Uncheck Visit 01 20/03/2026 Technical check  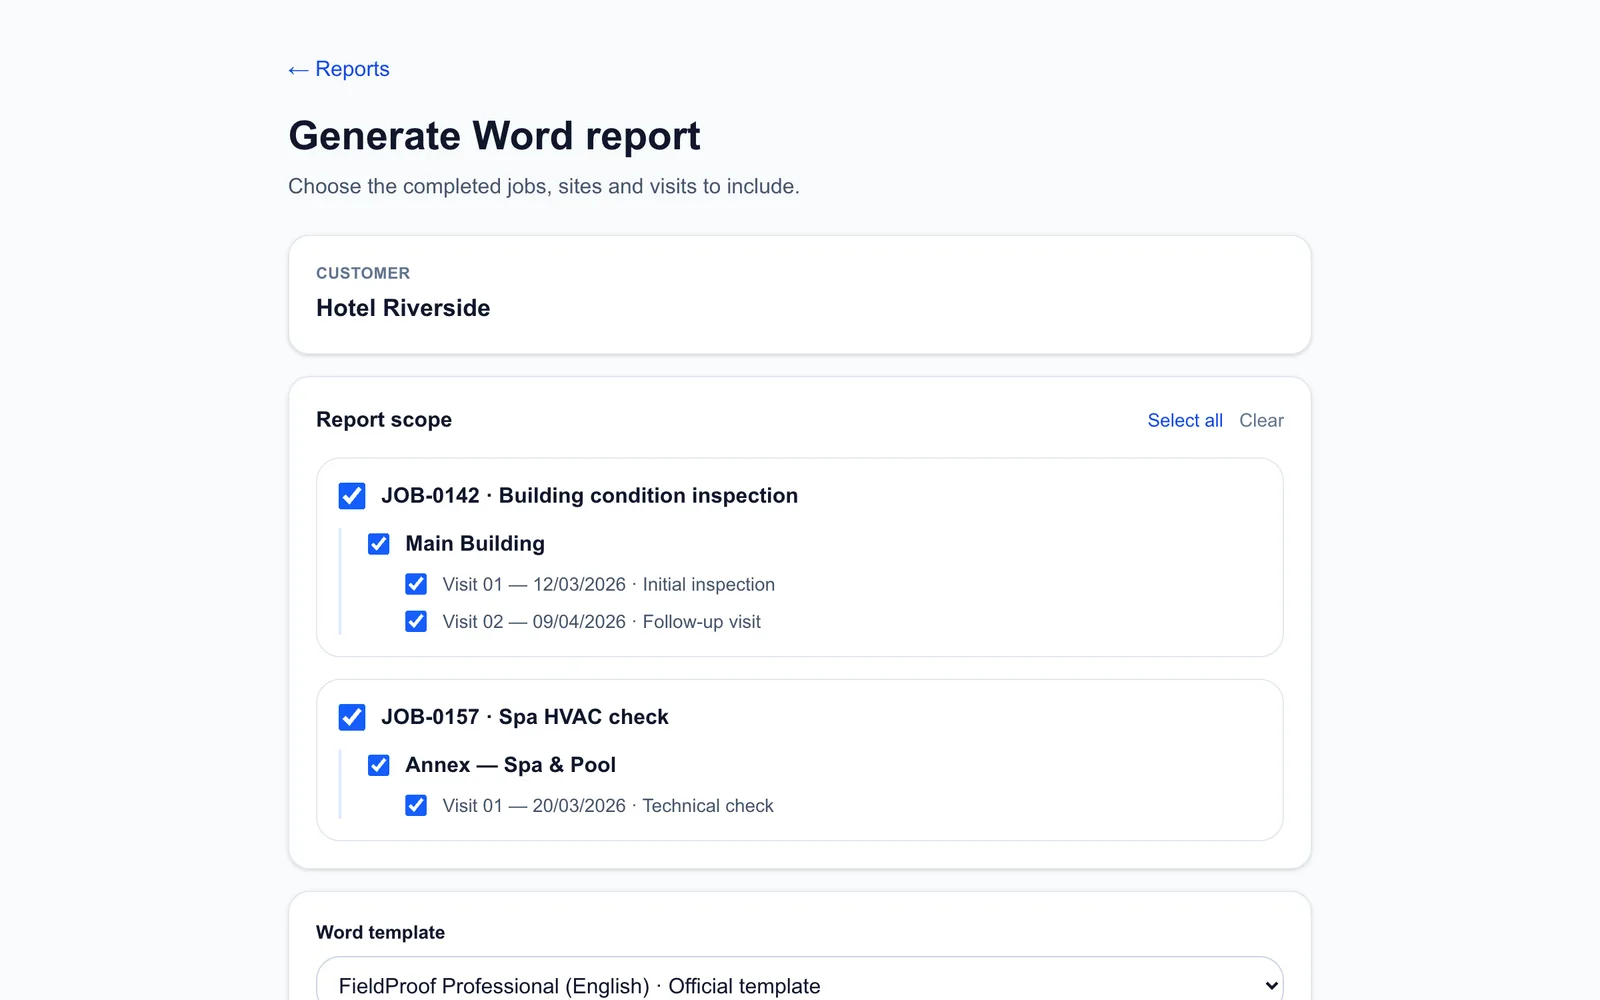416,805
